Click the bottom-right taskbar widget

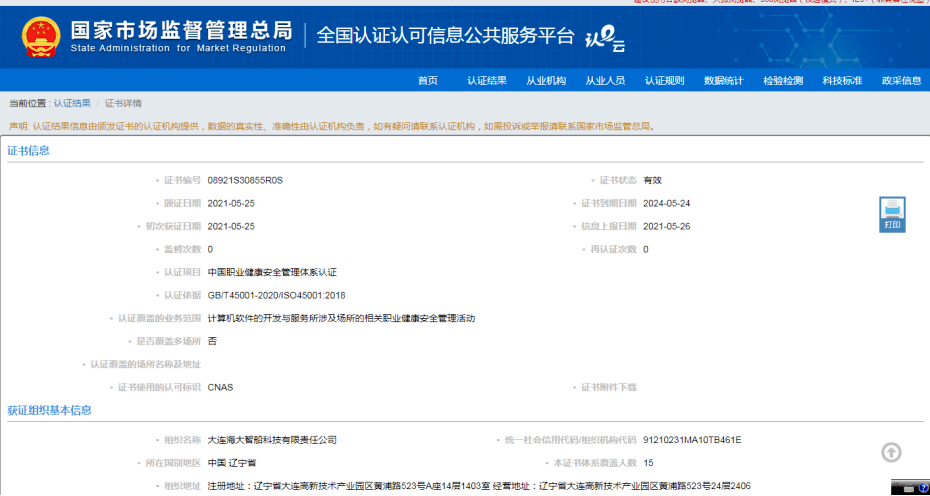click(910, 488)
